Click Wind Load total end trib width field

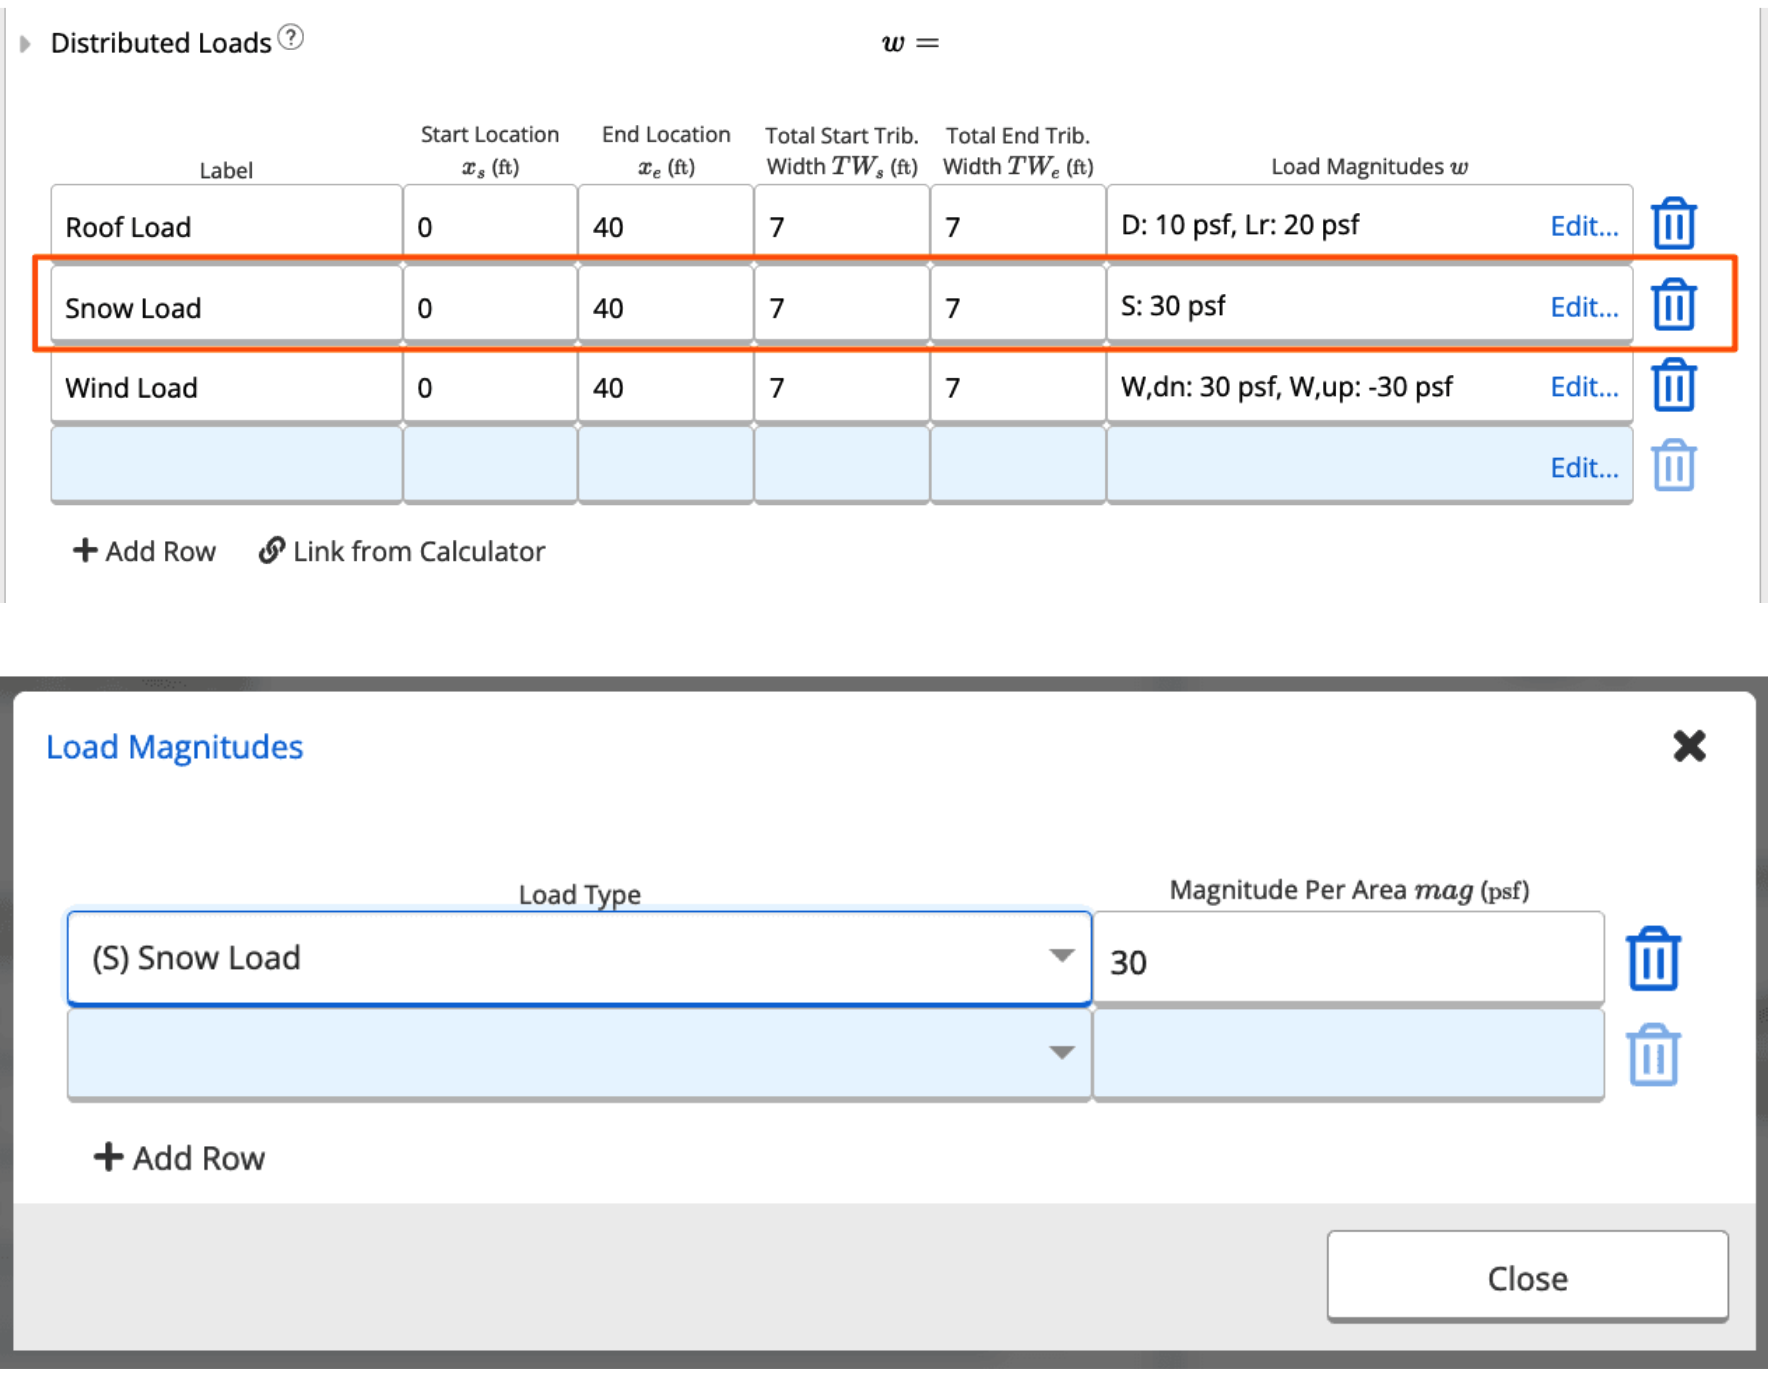[x=1018, y=387]
